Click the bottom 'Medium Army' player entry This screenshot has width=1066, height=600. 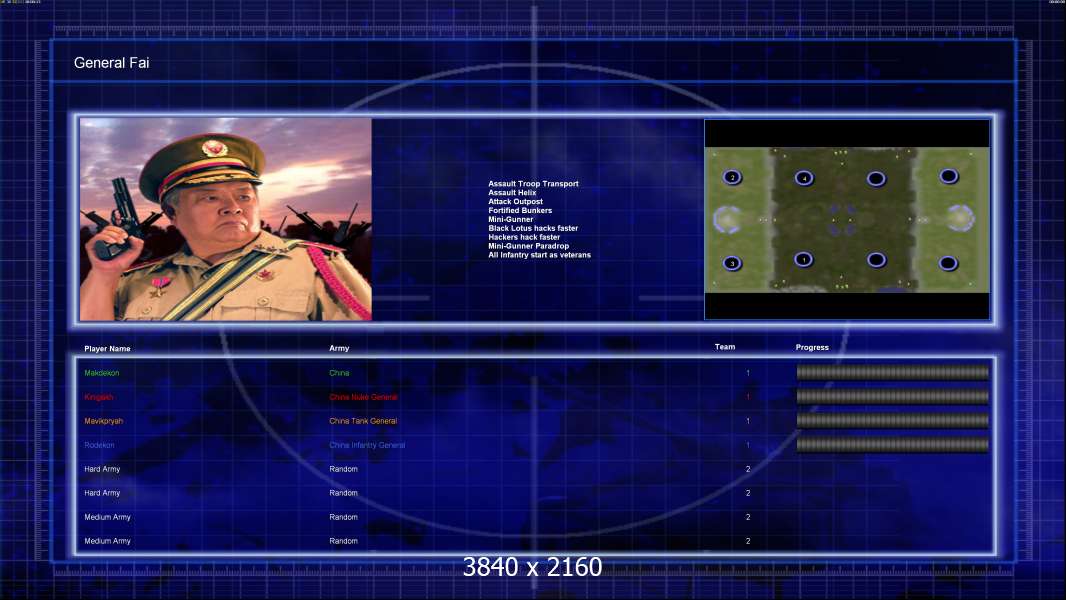107,541
